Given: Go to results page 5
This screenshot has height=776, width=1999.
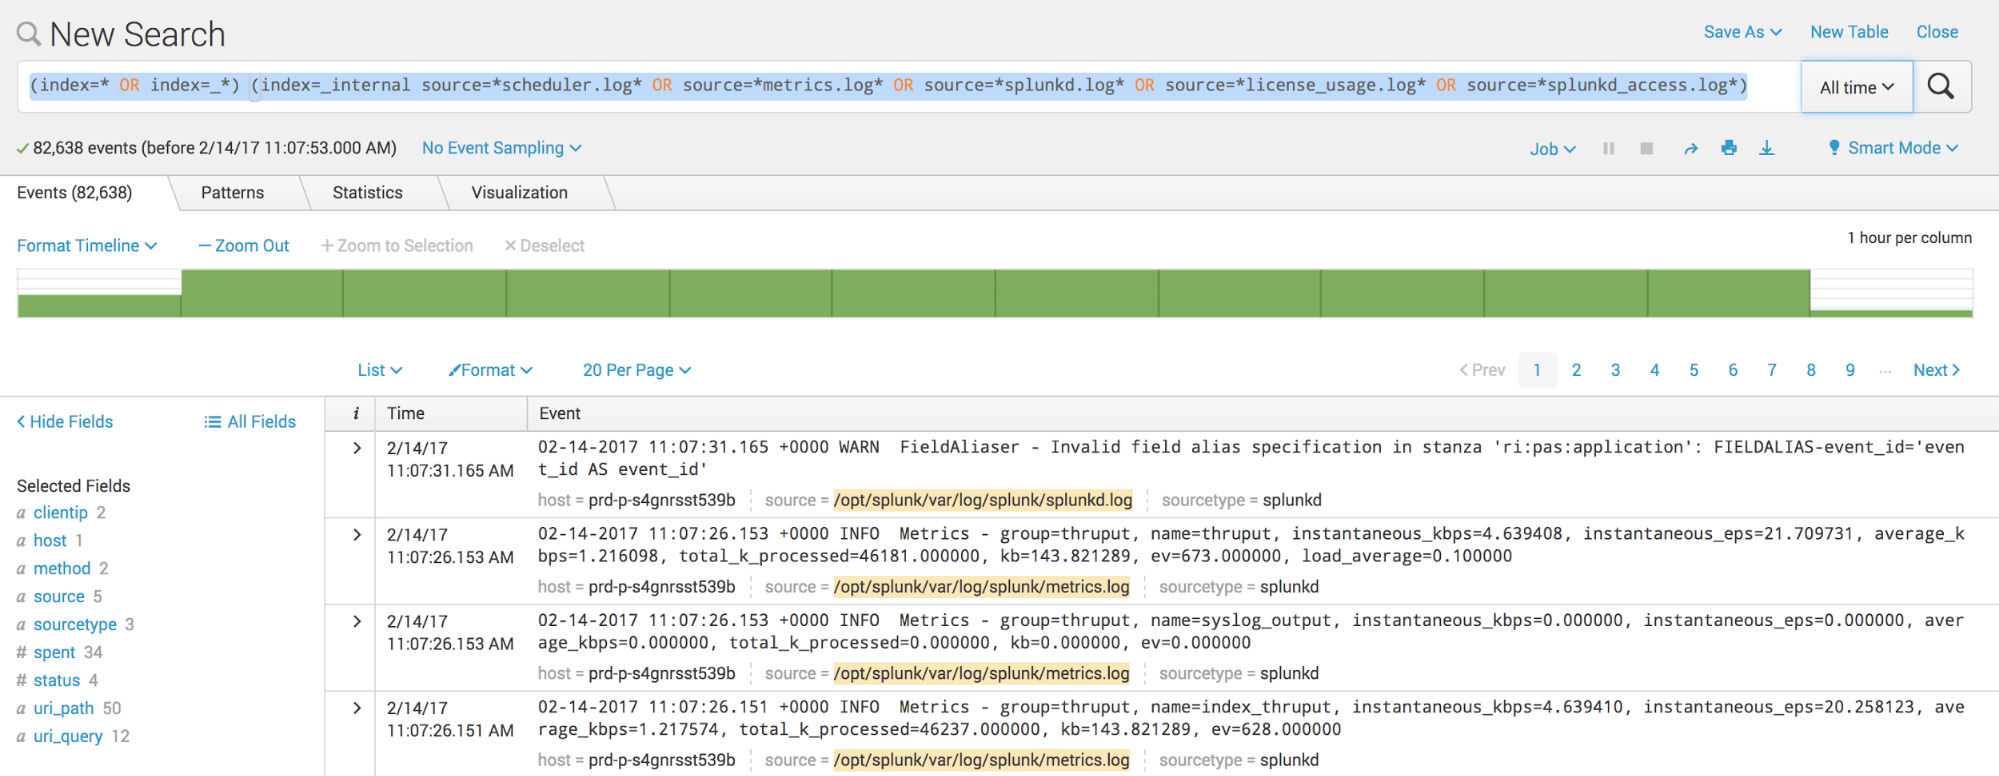Looking at the screenshot, I should pos(1693,370).
